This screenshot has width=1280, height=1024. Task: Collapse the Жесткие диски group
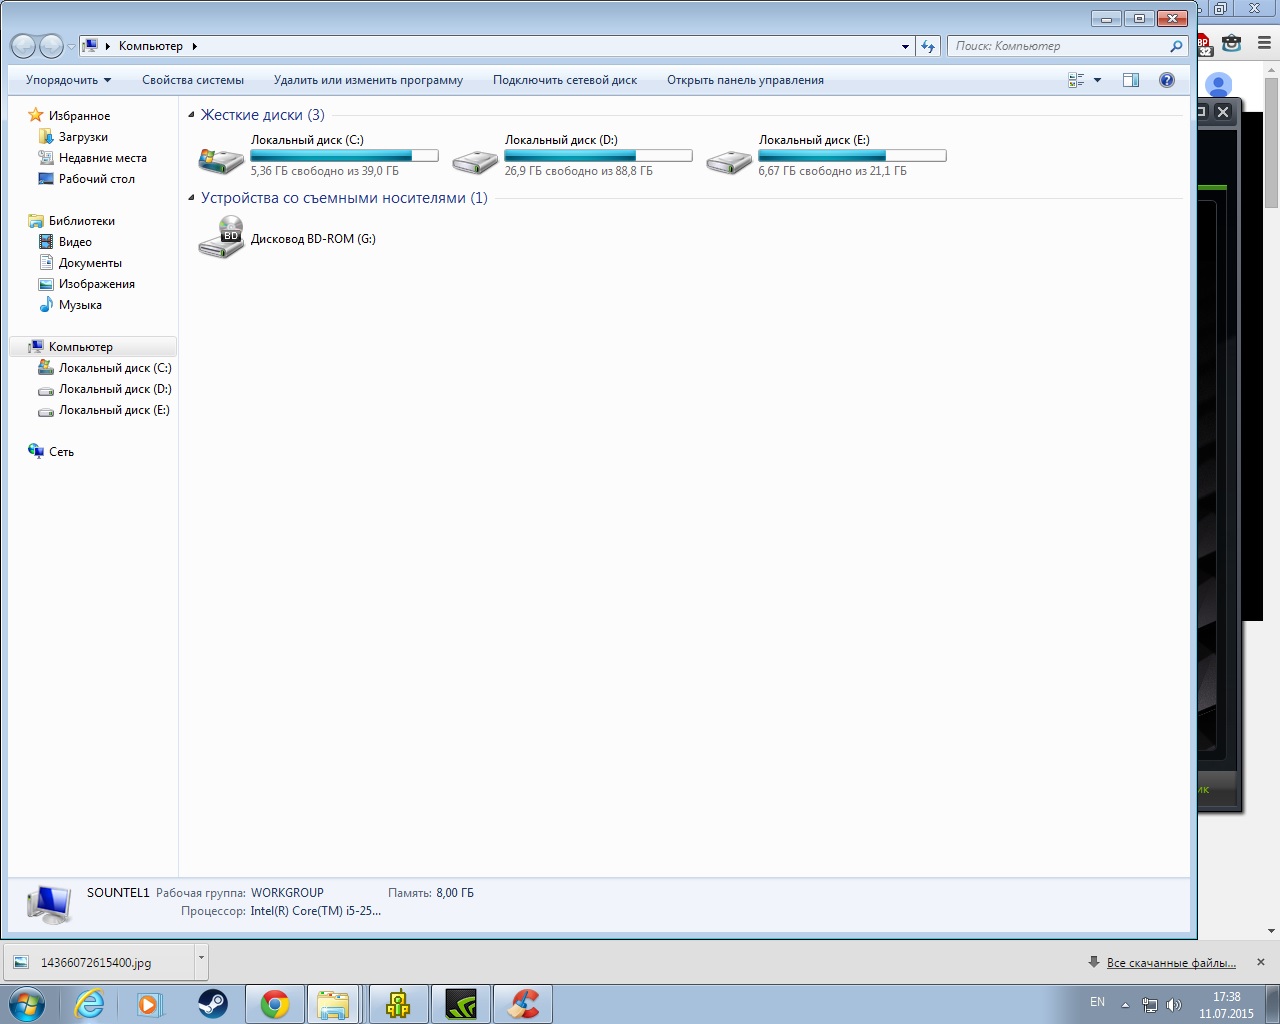pos(191,115)
